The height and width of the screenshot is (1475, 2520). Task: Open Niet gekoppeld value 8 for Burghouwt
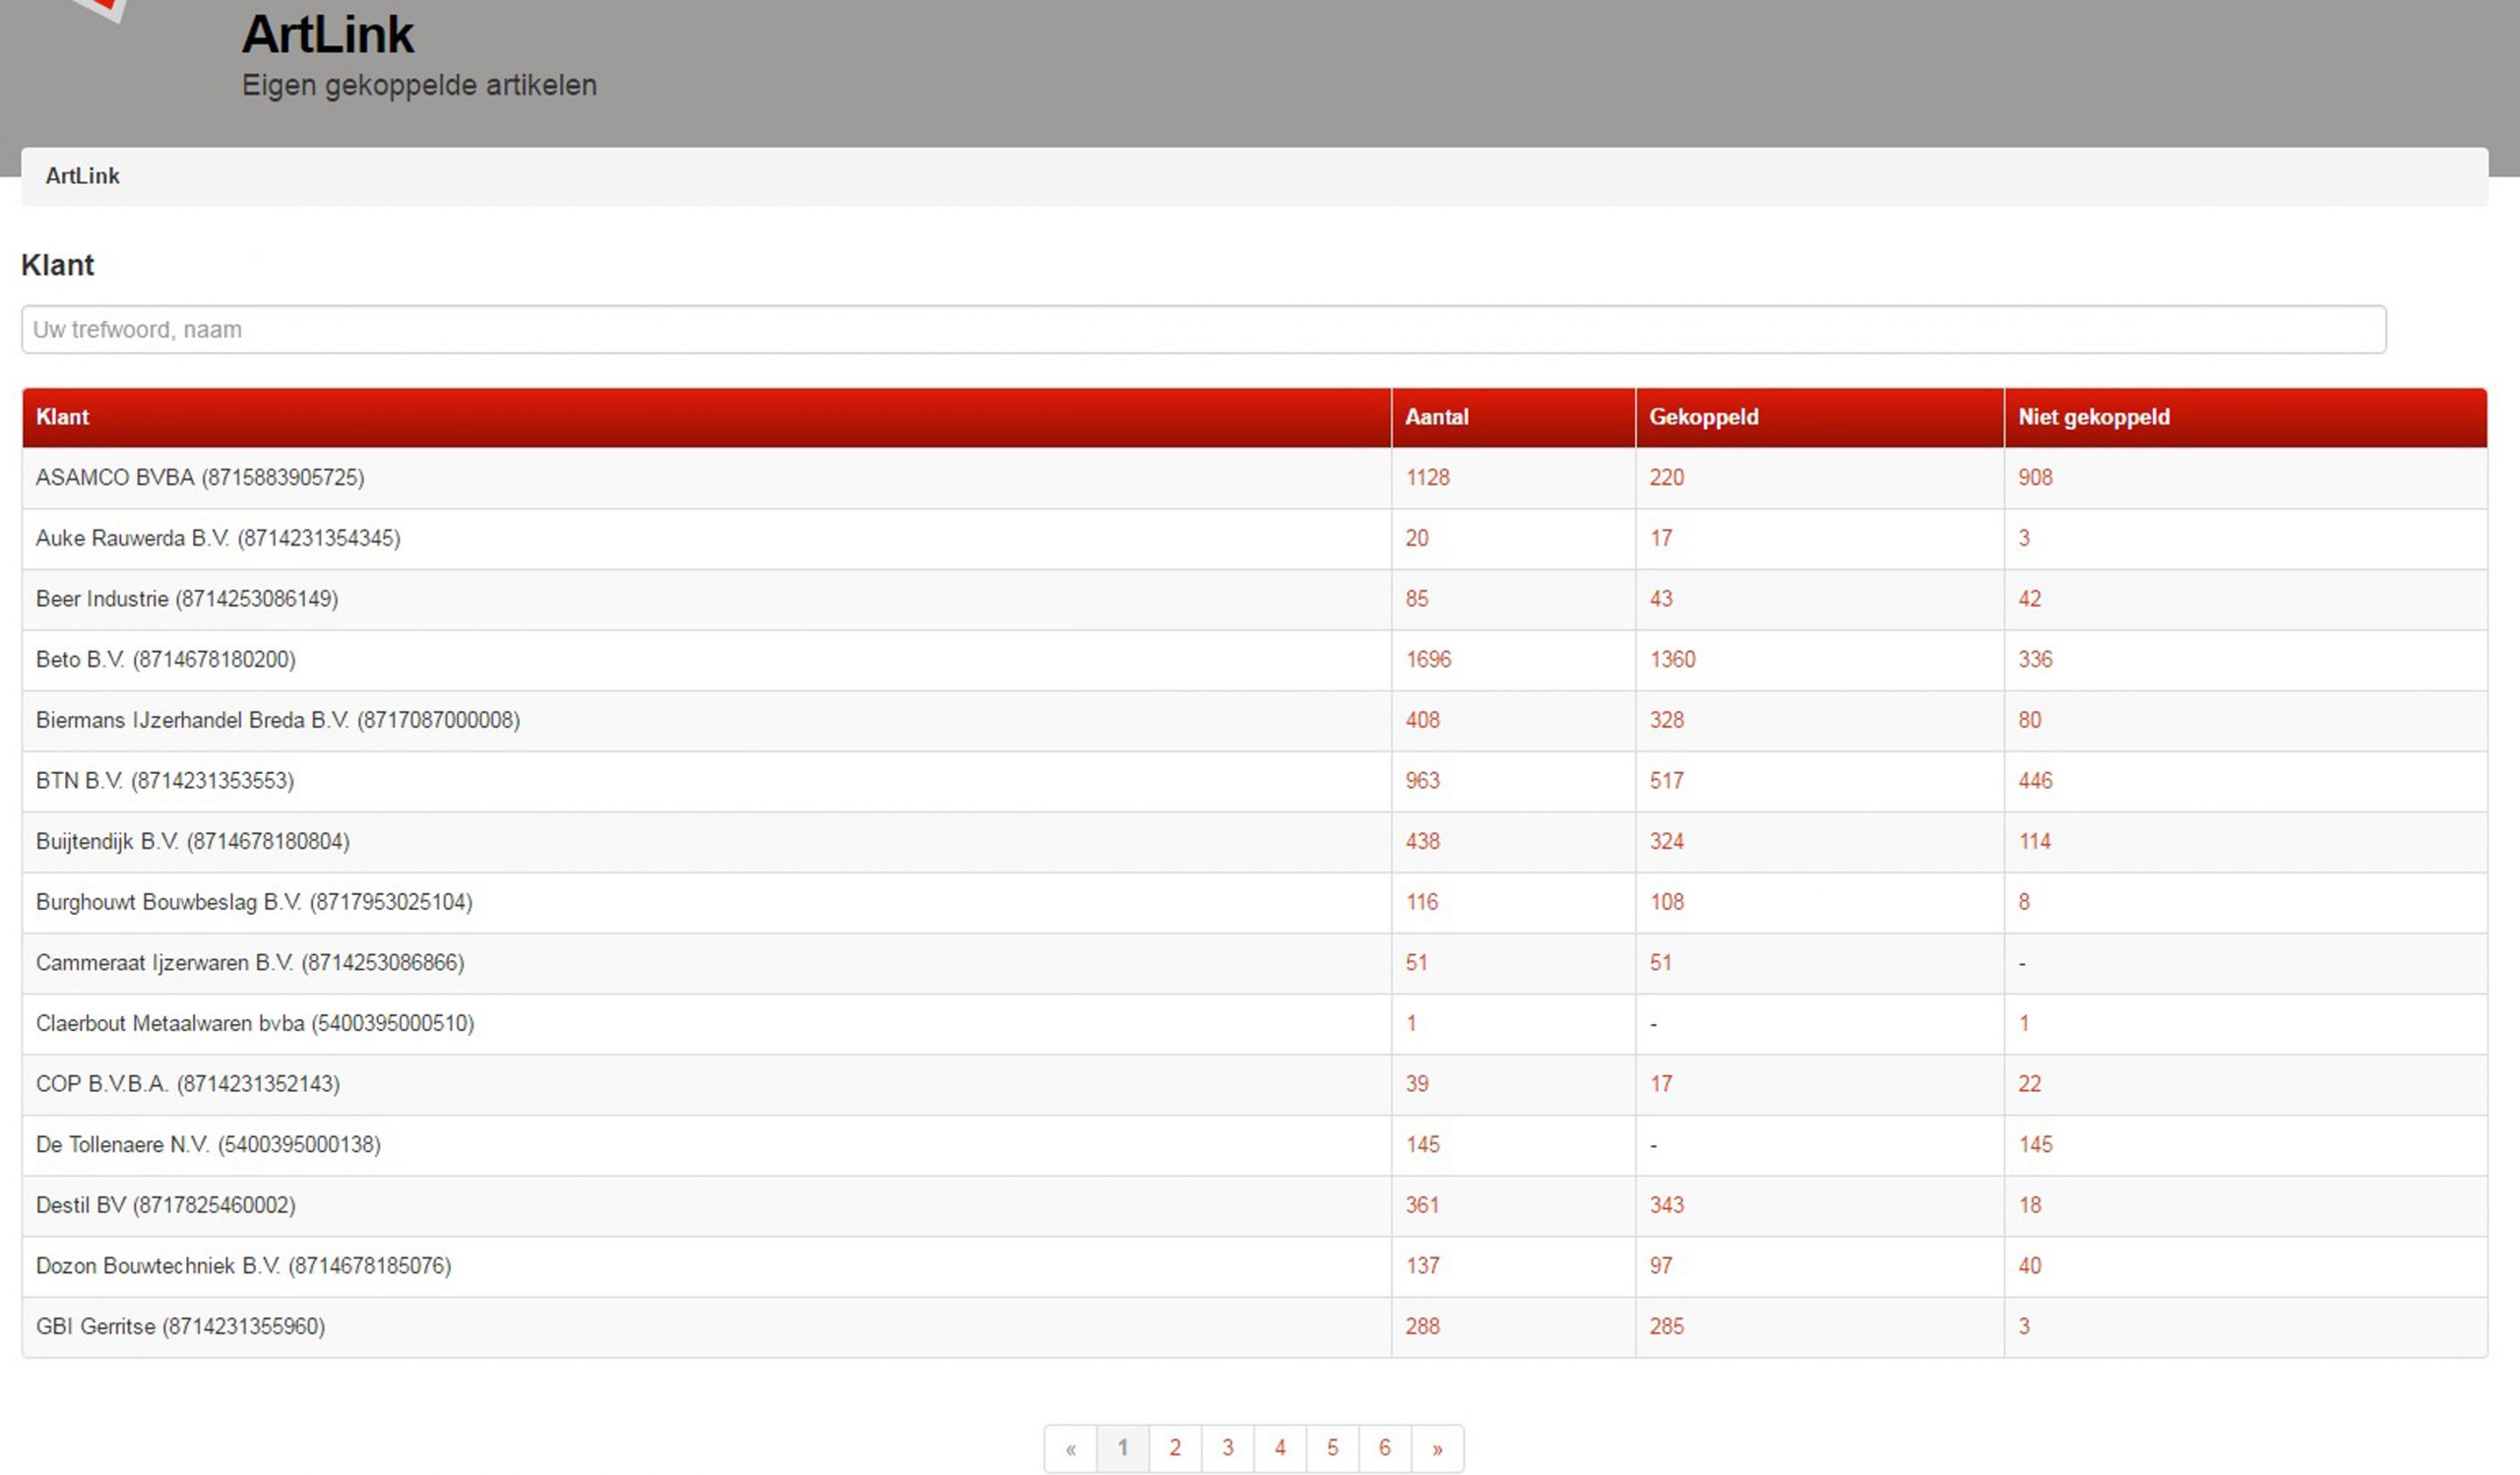pos(2024,903)
